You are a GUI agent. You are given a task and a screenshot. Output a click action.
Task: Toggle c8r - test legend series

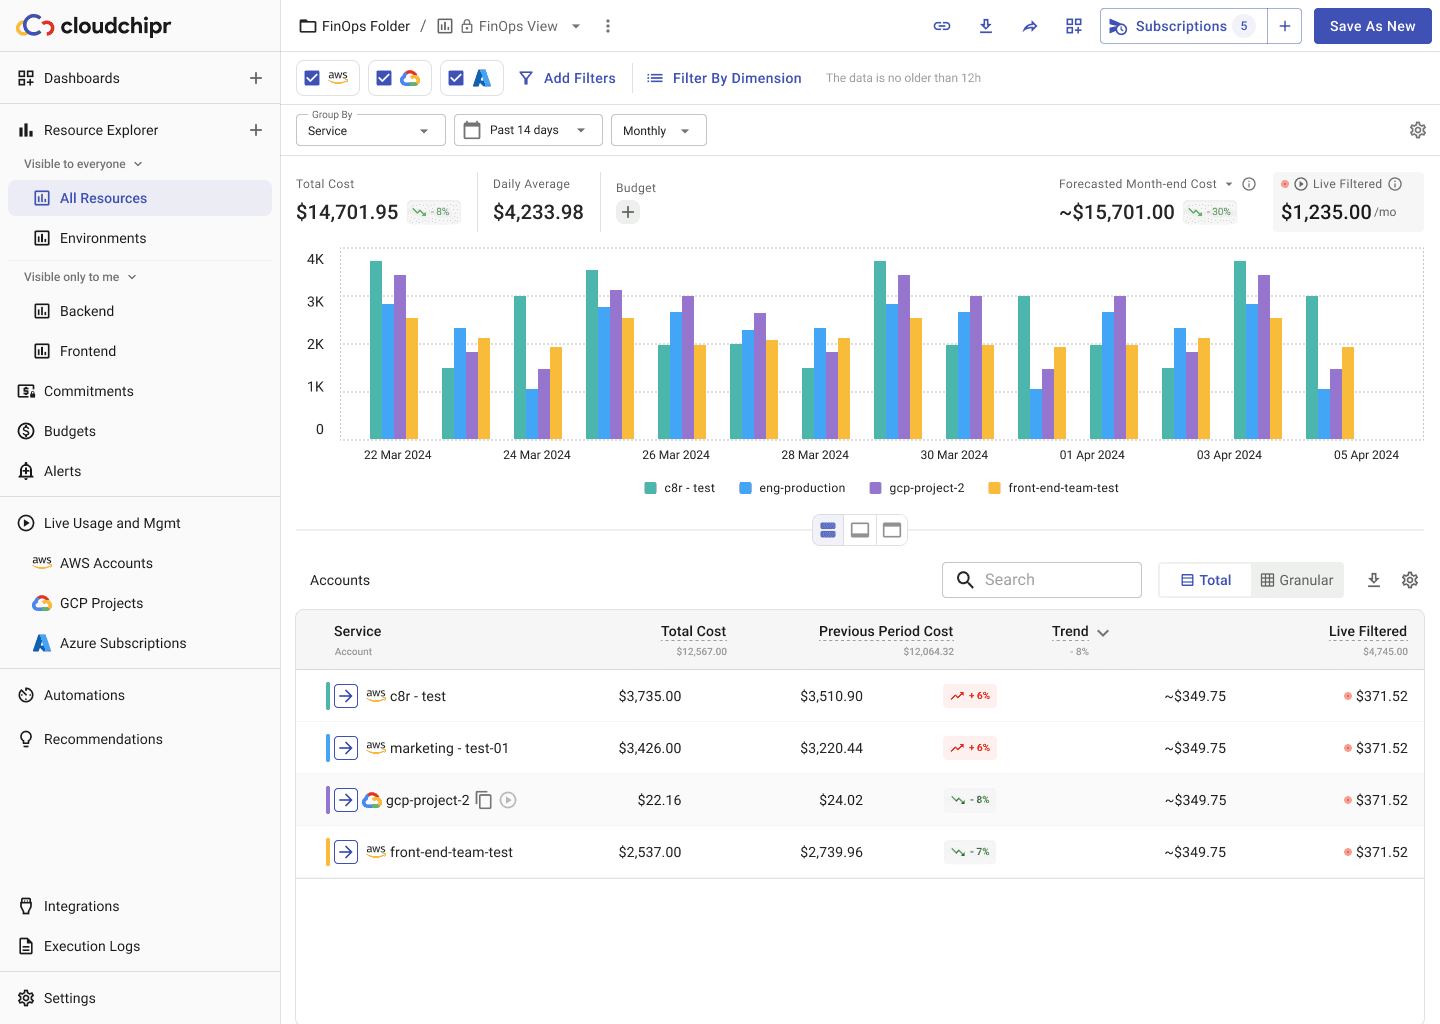[680, 488]
